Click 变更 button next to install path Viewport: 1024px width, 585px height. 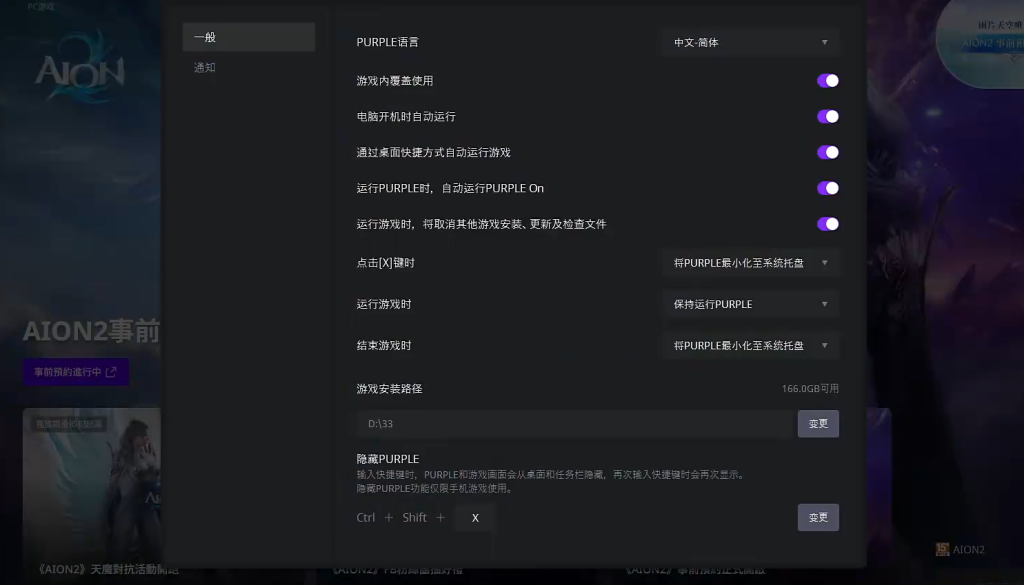click(817, 424)
